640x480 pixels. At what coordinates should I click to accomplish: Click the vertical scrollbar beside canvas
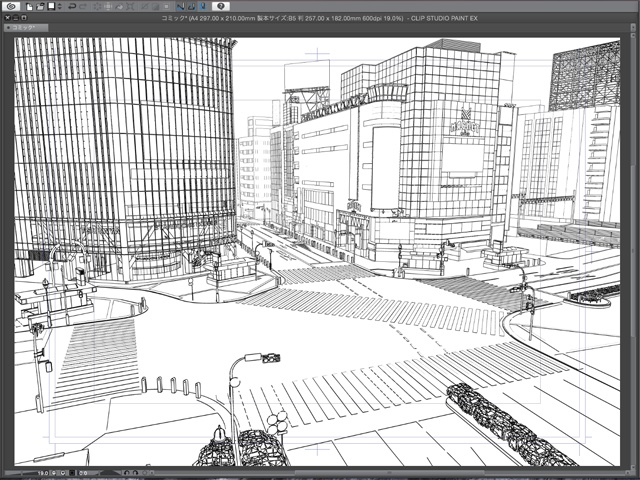pos(633,251)
